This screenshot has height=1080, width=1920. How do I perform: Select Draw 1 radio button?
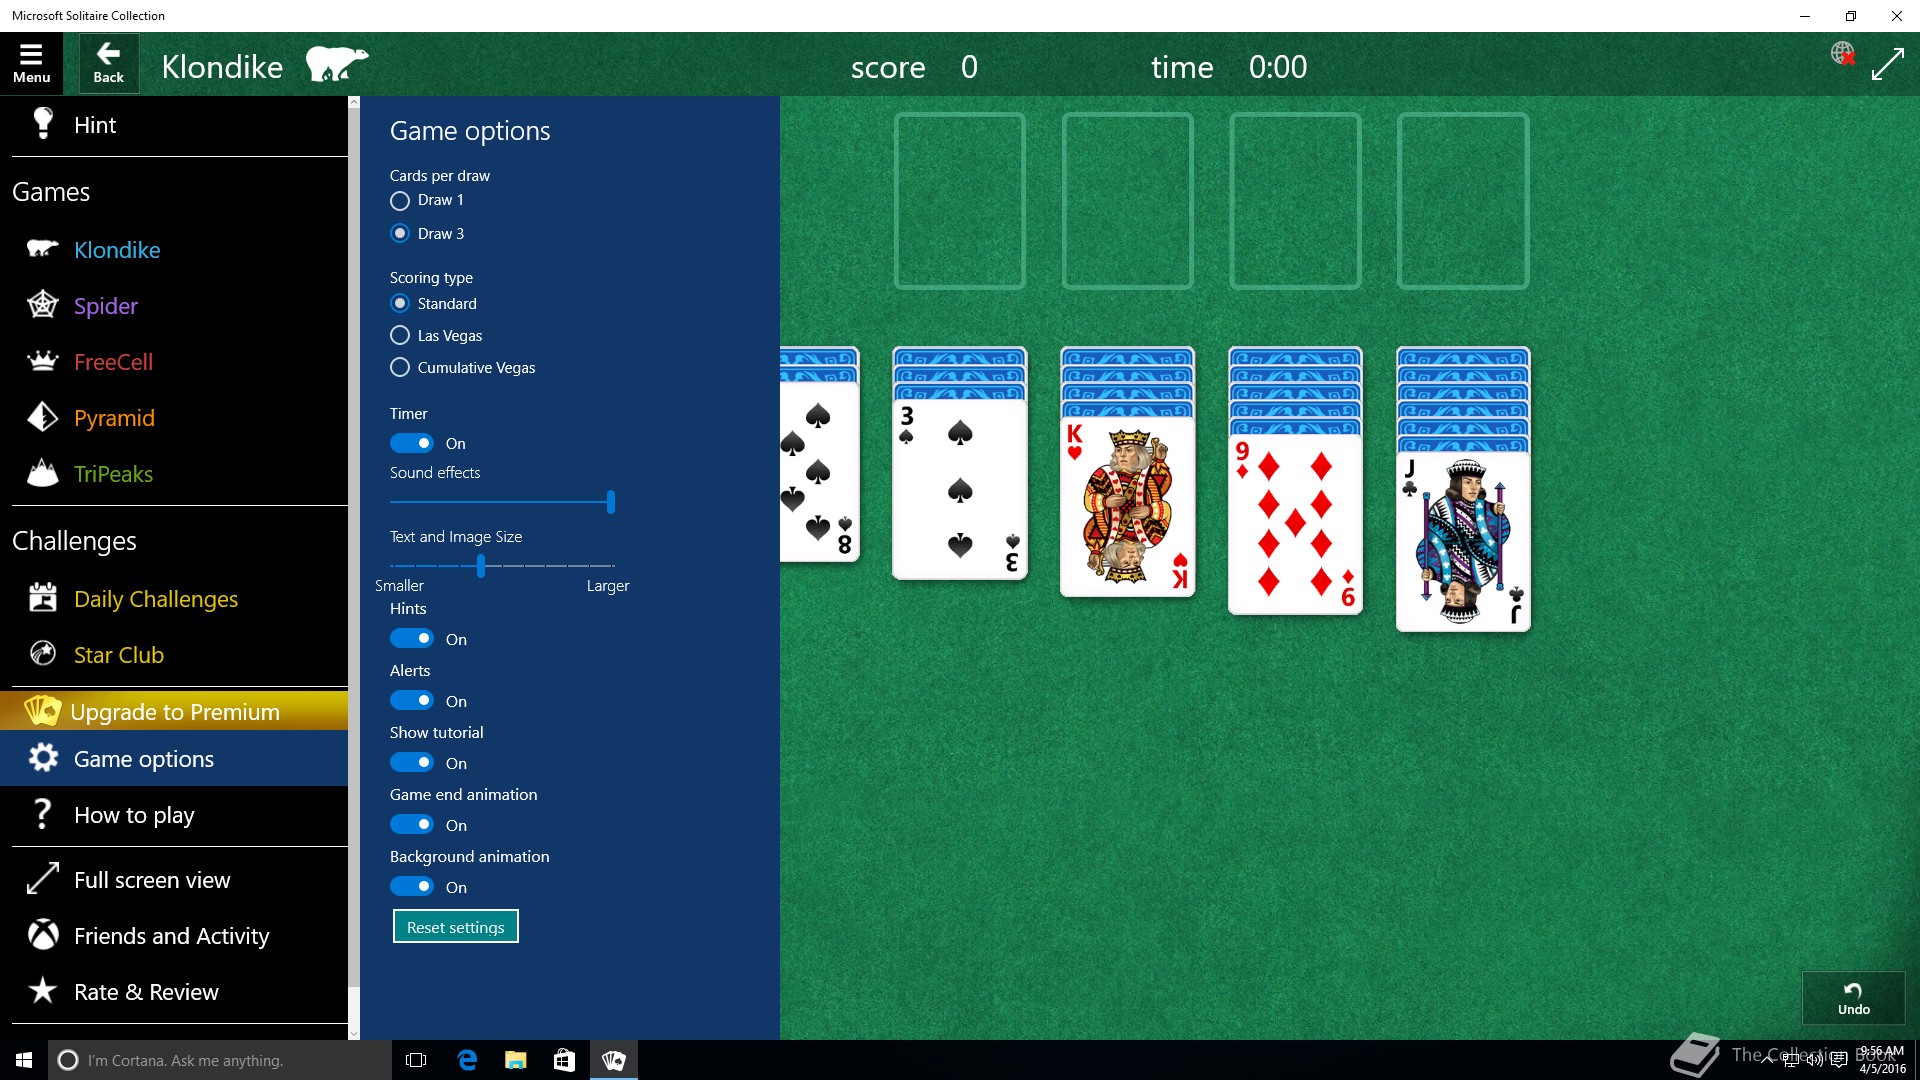(400, 201)
